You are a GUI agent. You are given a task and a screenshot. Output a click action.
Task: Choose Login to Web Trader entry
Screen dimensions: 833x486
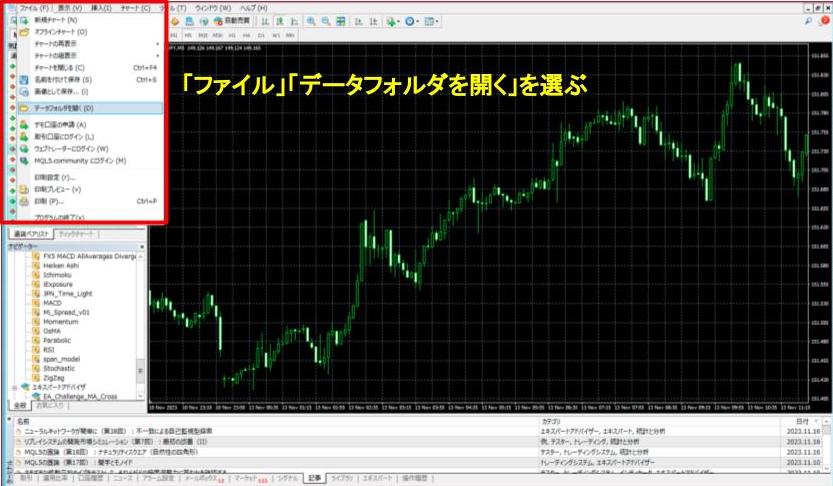tap(89, 149)
